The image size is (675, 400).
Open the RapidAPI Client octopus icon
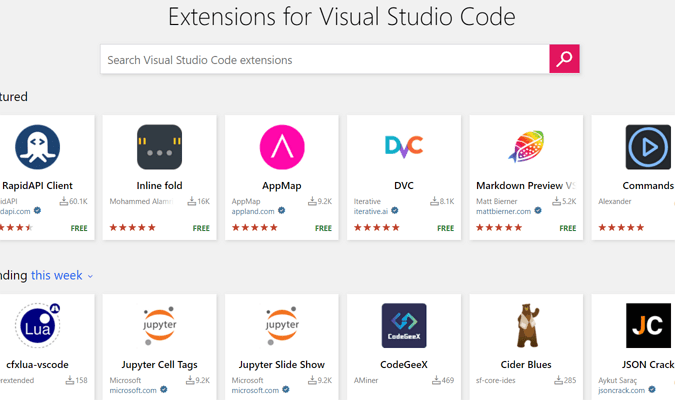coord(37,147)
